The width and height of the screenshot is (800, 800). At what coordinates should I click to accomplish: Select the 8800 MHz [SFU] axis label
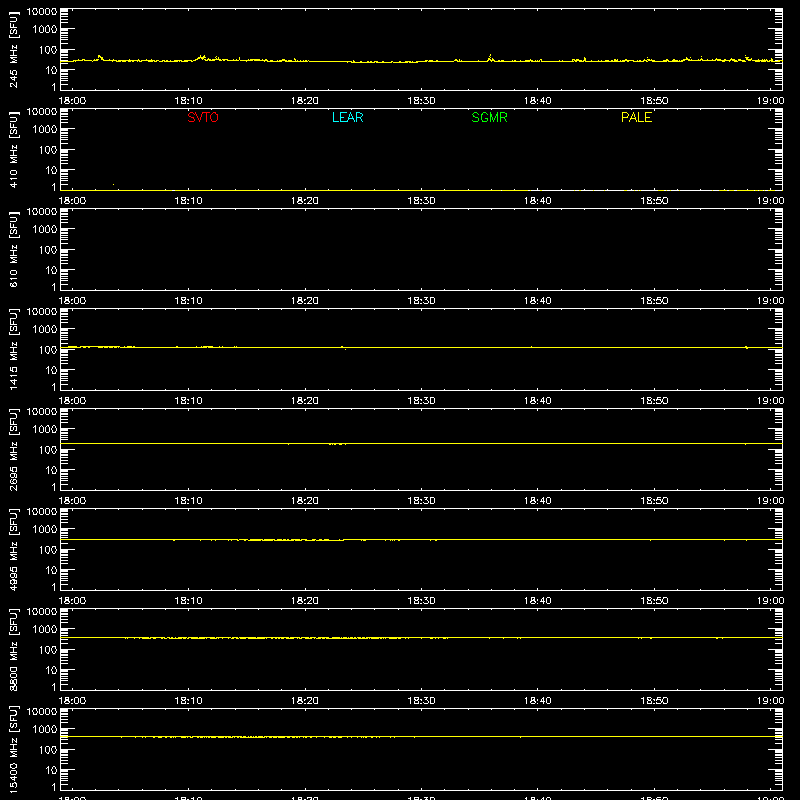pyautogui.click(x=14, y=649)
